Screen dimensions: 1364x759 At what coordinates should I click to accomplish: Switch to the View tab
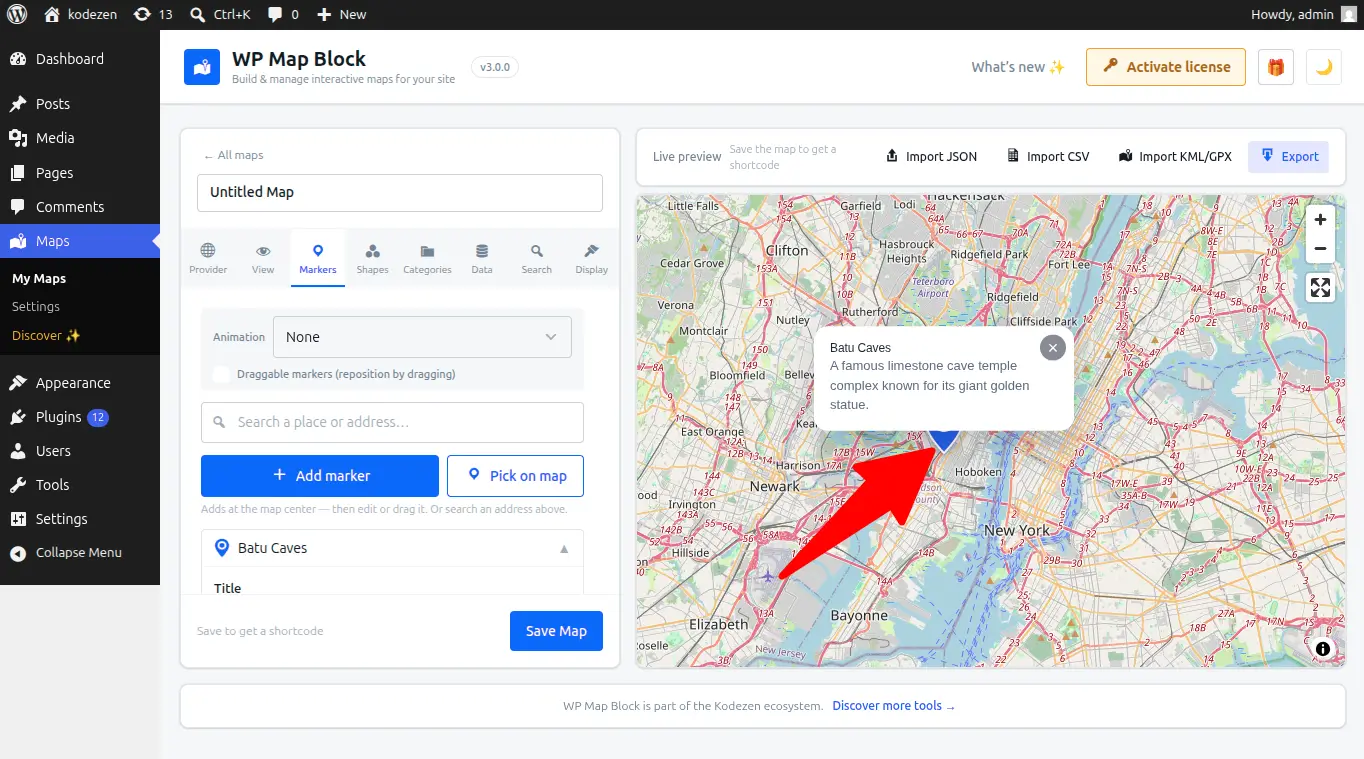coord(263,258)
